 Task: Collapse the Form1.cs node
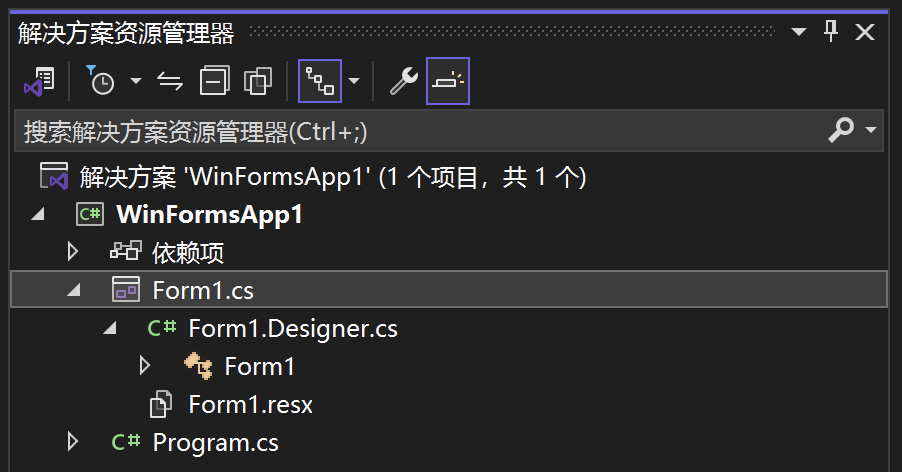click(74, 291)
